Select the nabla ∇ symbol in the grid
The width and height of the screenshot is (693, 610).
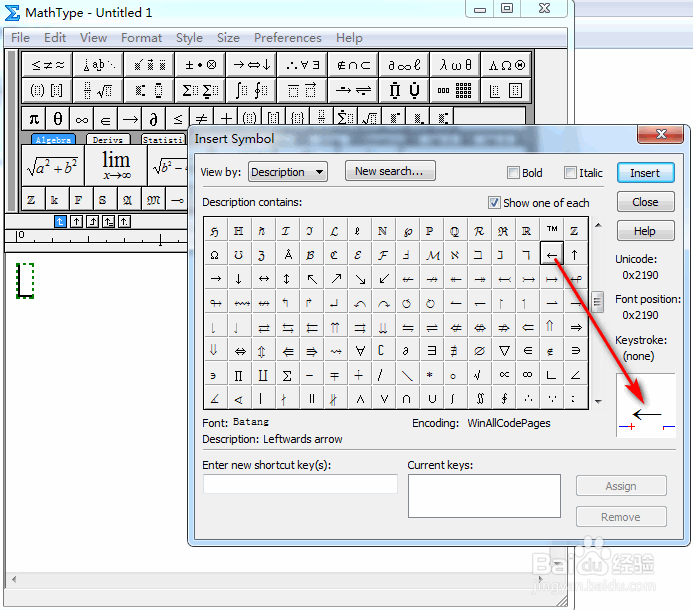click(503, 351)
